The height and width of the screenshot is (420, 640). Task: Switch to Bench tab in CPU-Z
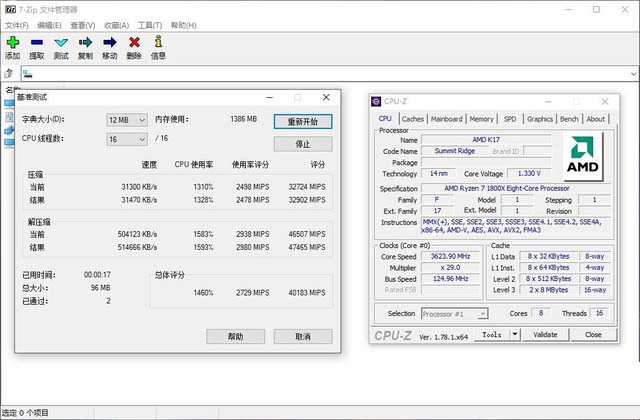click(x=569, y=119)
